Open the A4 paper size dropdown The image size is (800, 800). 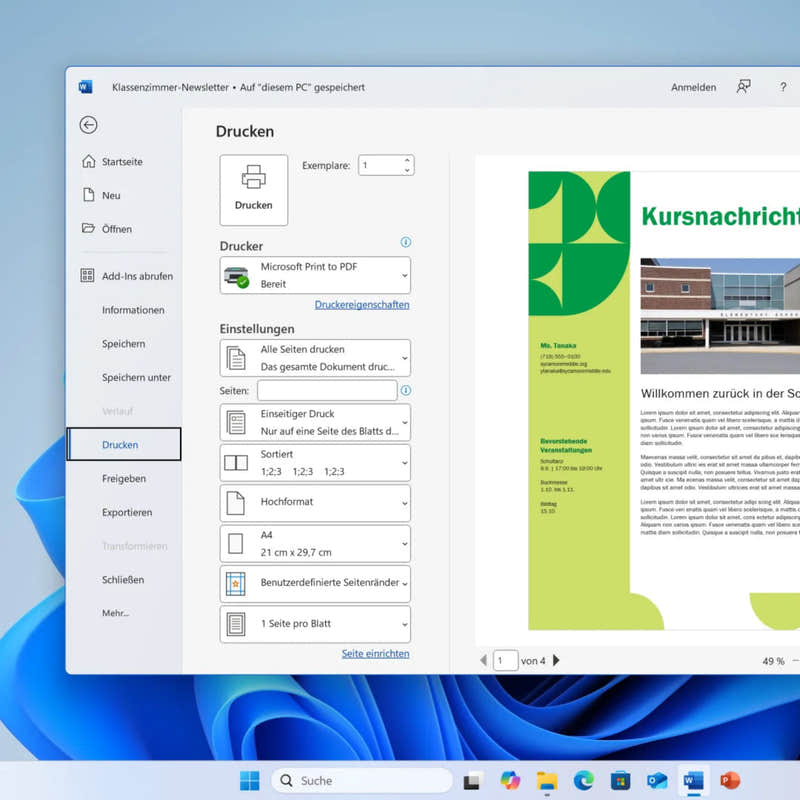(x=314, y=543)
